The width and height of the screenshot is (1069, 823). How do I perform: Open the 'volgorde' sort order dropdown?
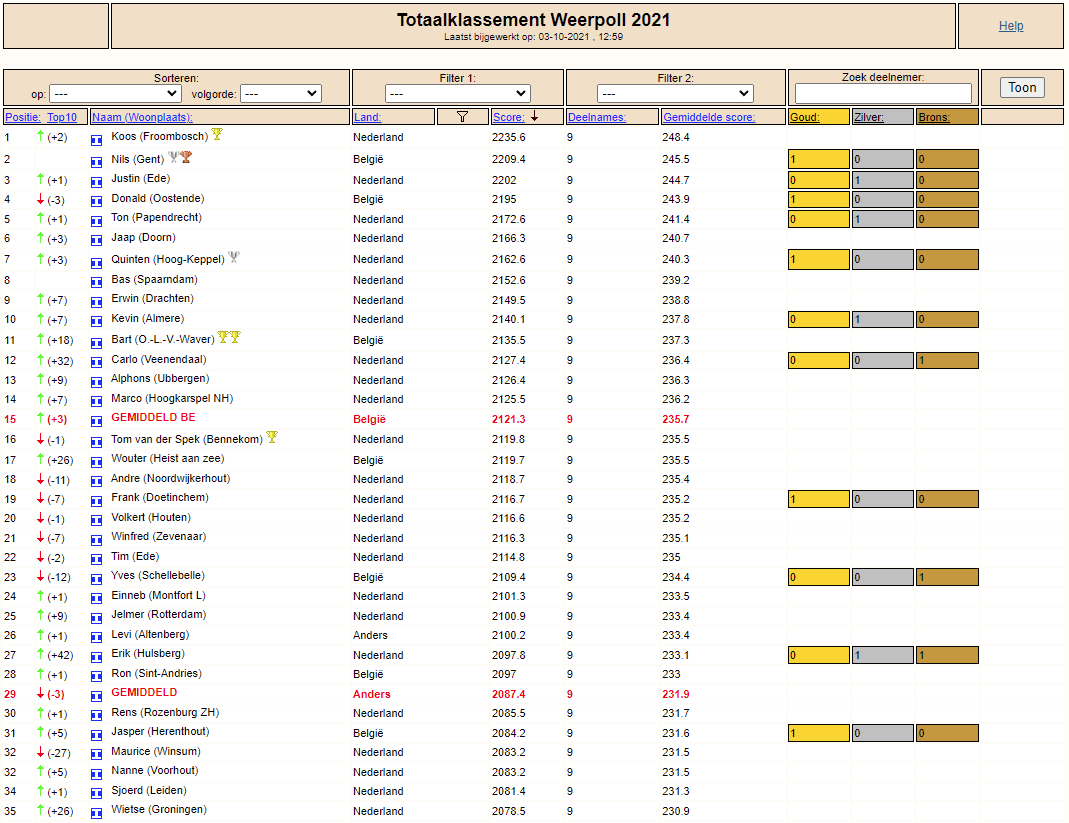tap(282, 93)
